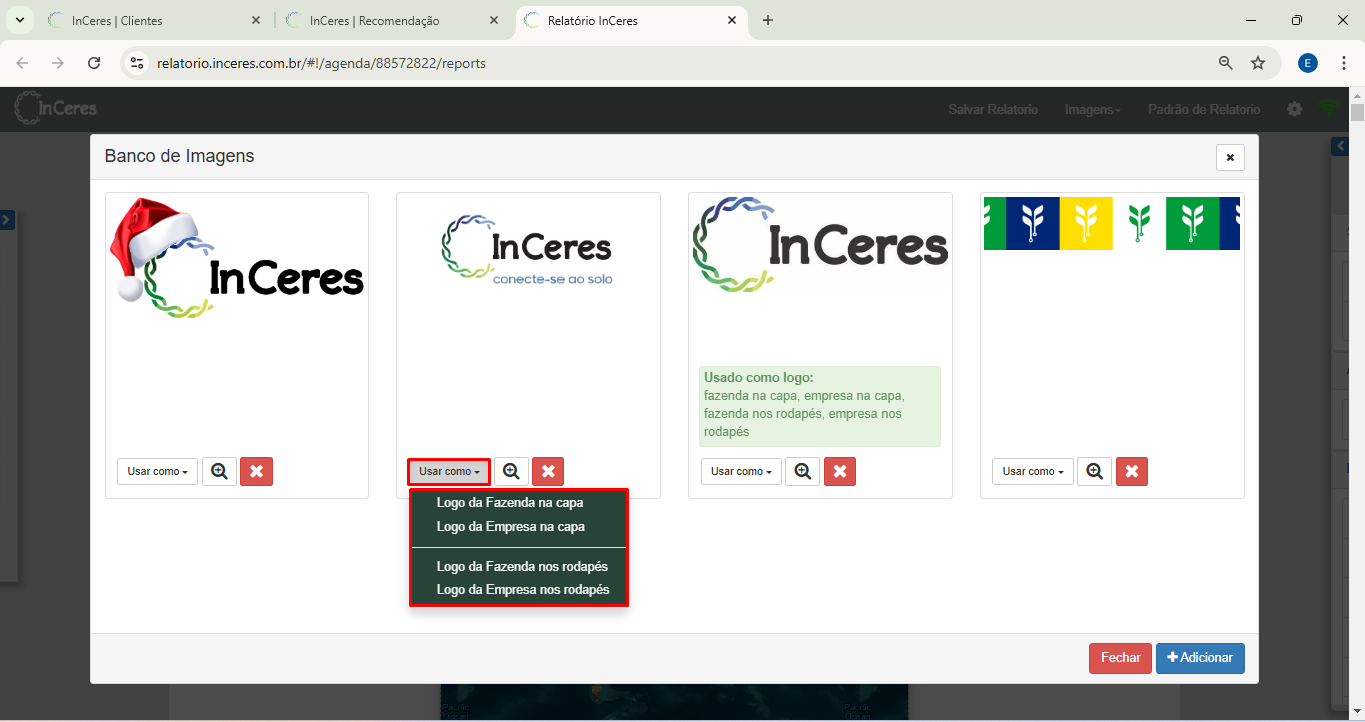Delete the 'conecte-se ao solo' logo image
Image resolution: width=1365 pixels, height=722 pixels.
coord(548,471)
